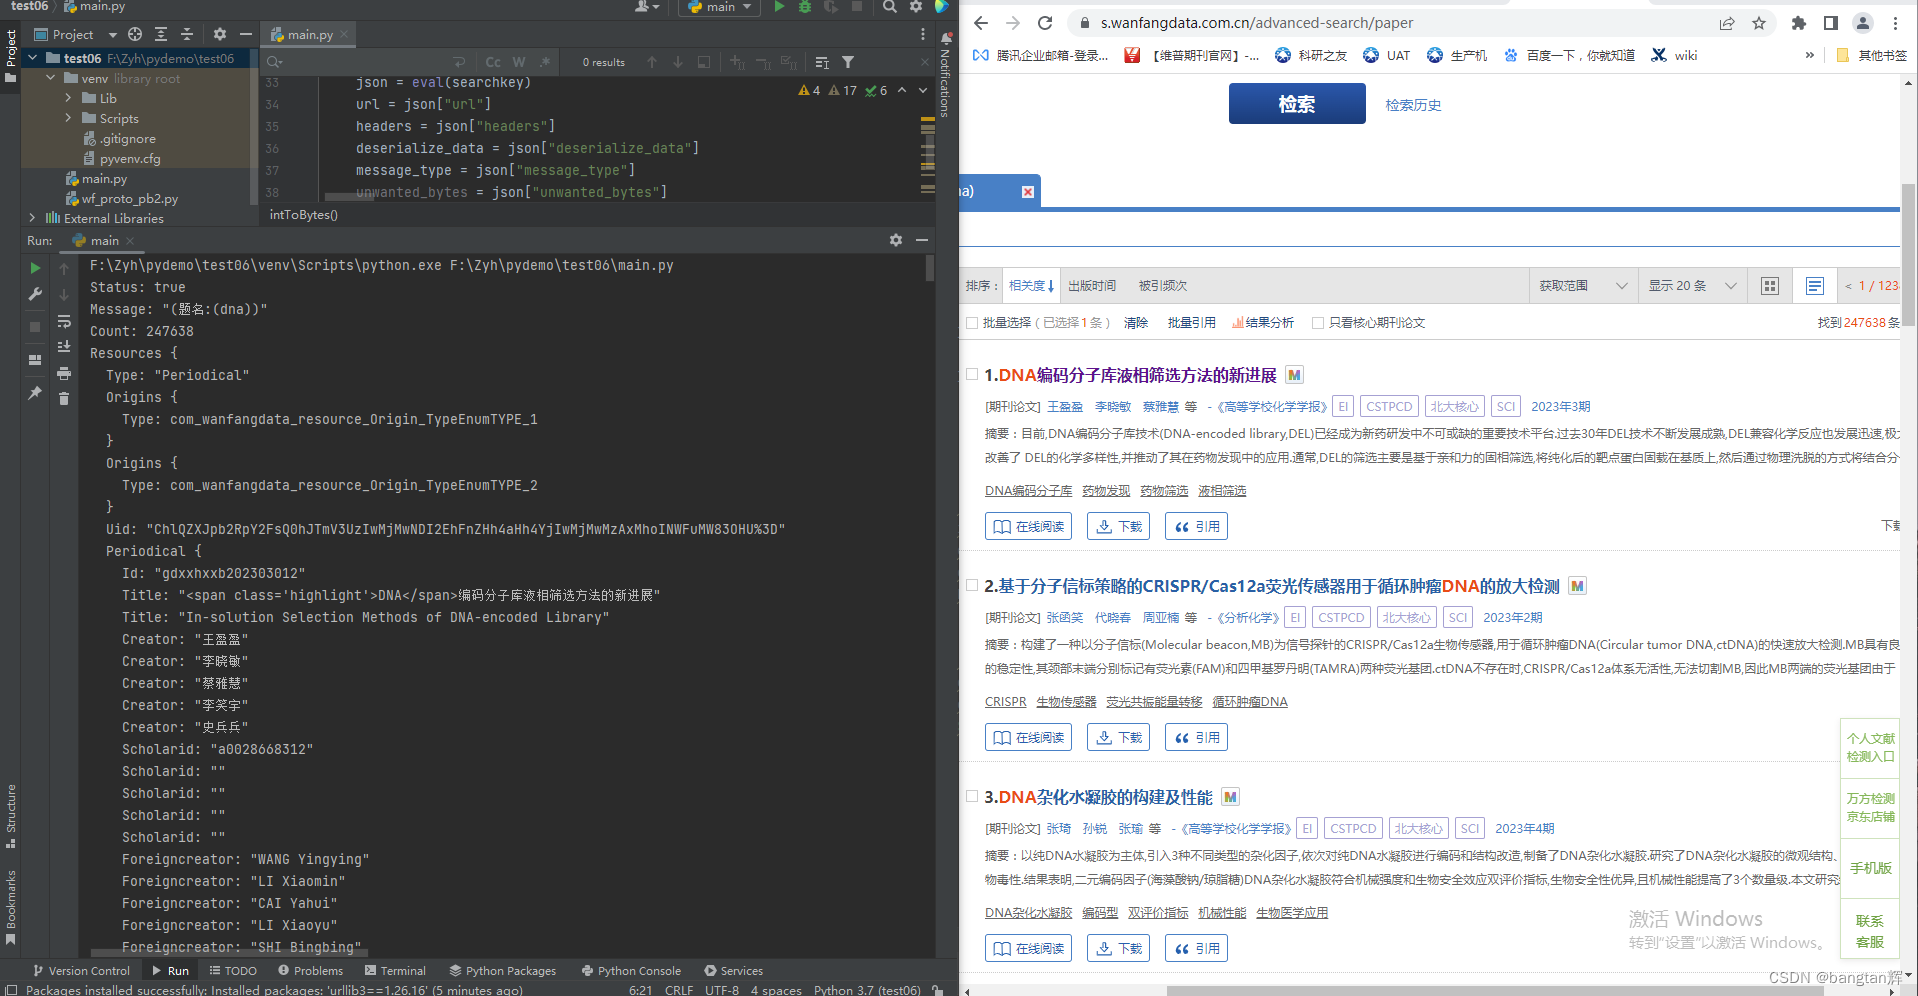Bookmark this page with the star icon
This screenshot has width=1918, height=996.
click(1759, 23)
